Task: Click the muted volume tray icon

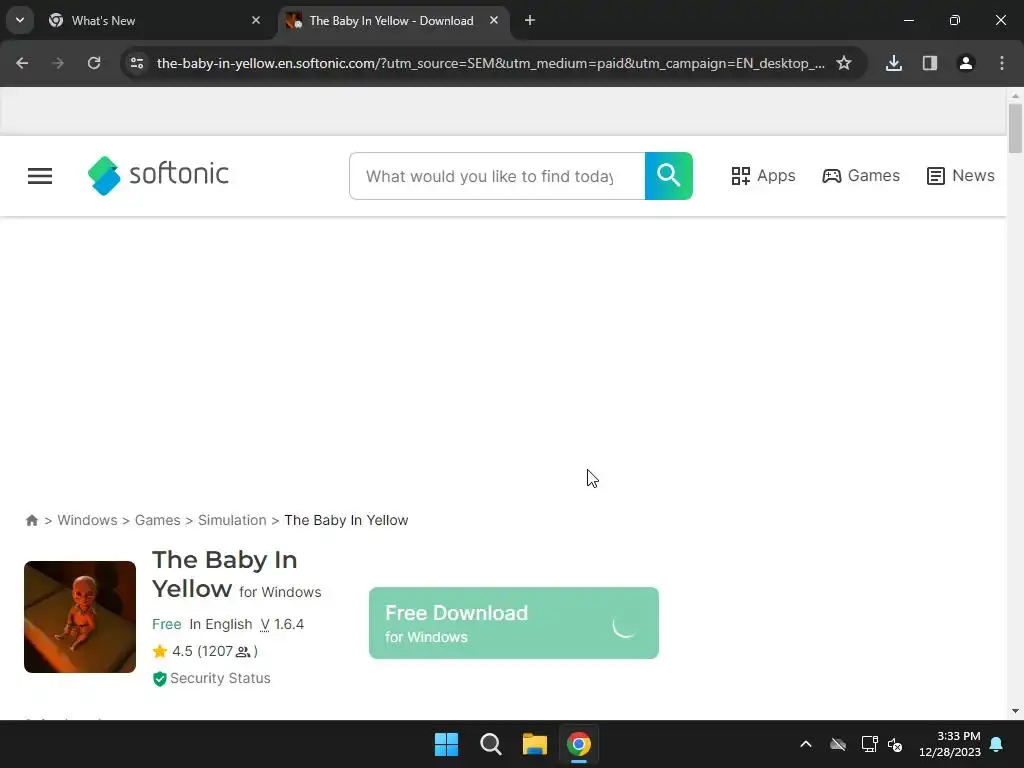Action: 895,744
